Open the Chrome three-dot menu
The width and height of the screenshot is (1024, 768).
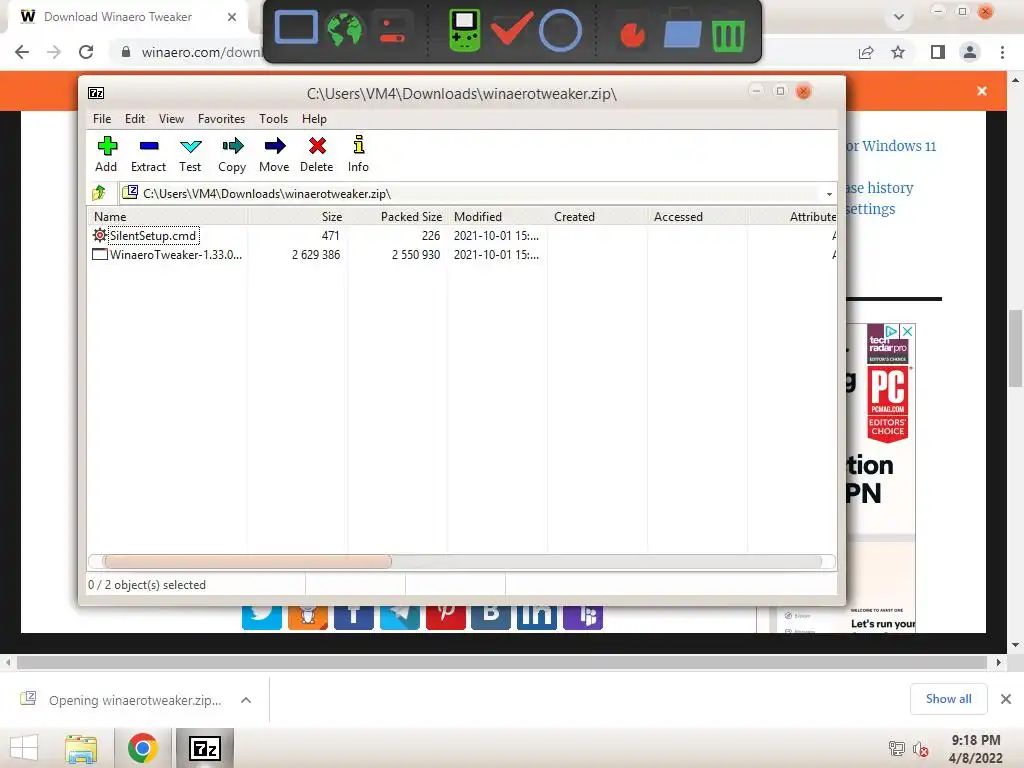[x=1002, y=52]
